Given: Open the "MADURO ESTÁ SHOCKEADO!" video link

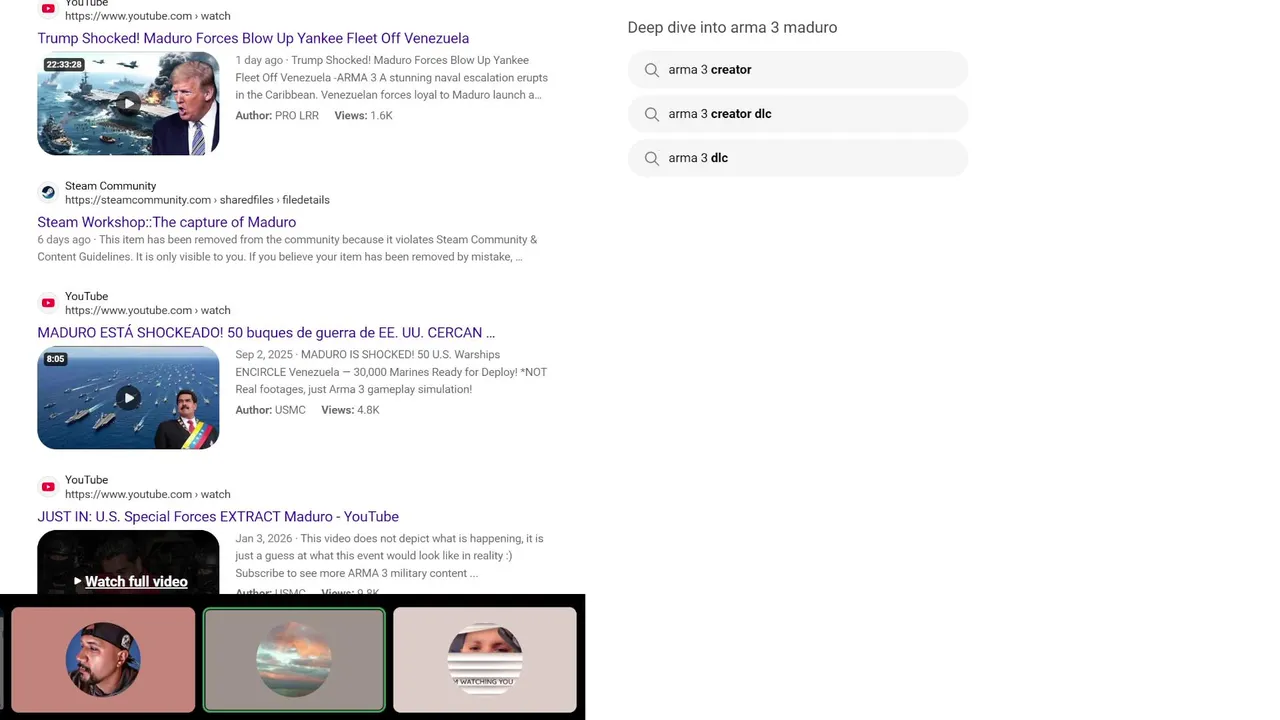Looking at the screenshot, I should tap(266, 332).
